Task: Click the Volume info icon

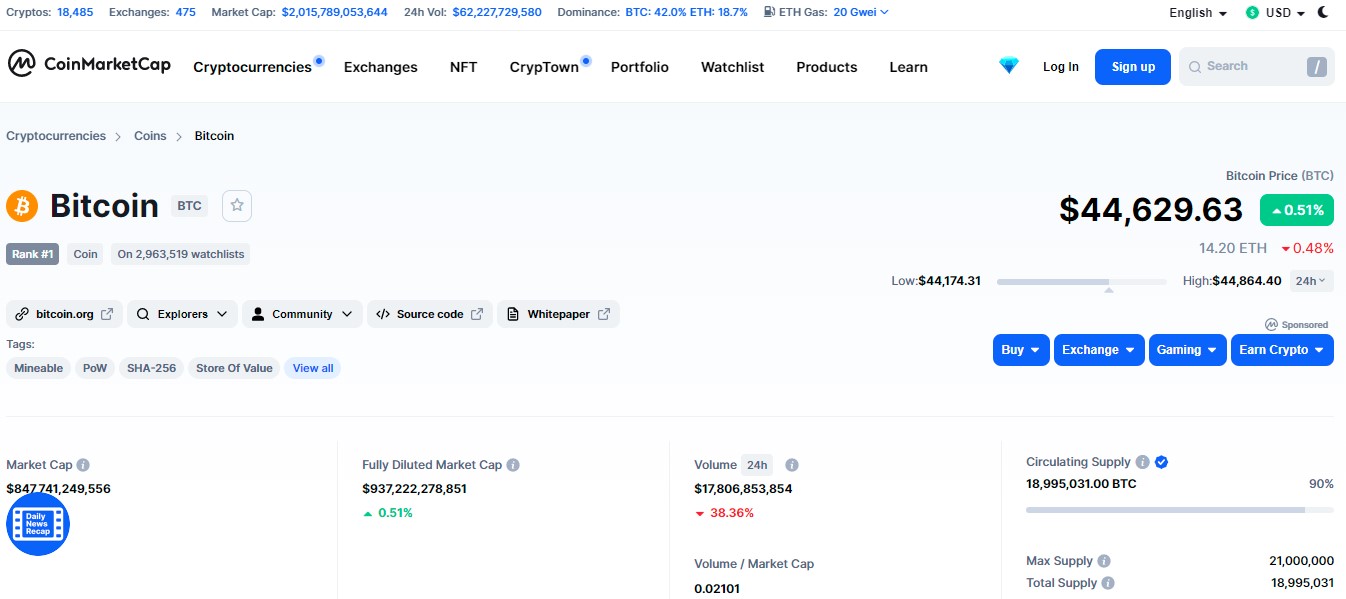Action: [792, 465]
